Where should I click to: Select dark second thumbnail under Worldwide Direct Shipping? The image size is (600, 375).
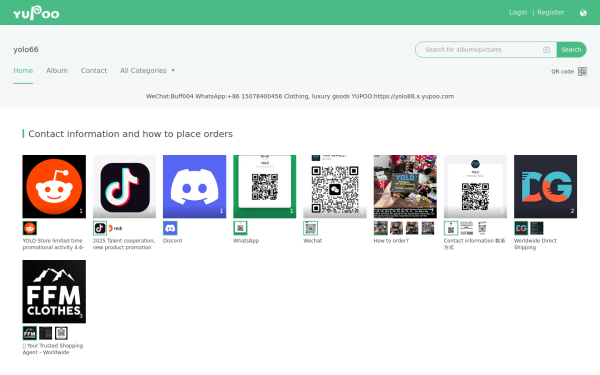pos(536,228)
